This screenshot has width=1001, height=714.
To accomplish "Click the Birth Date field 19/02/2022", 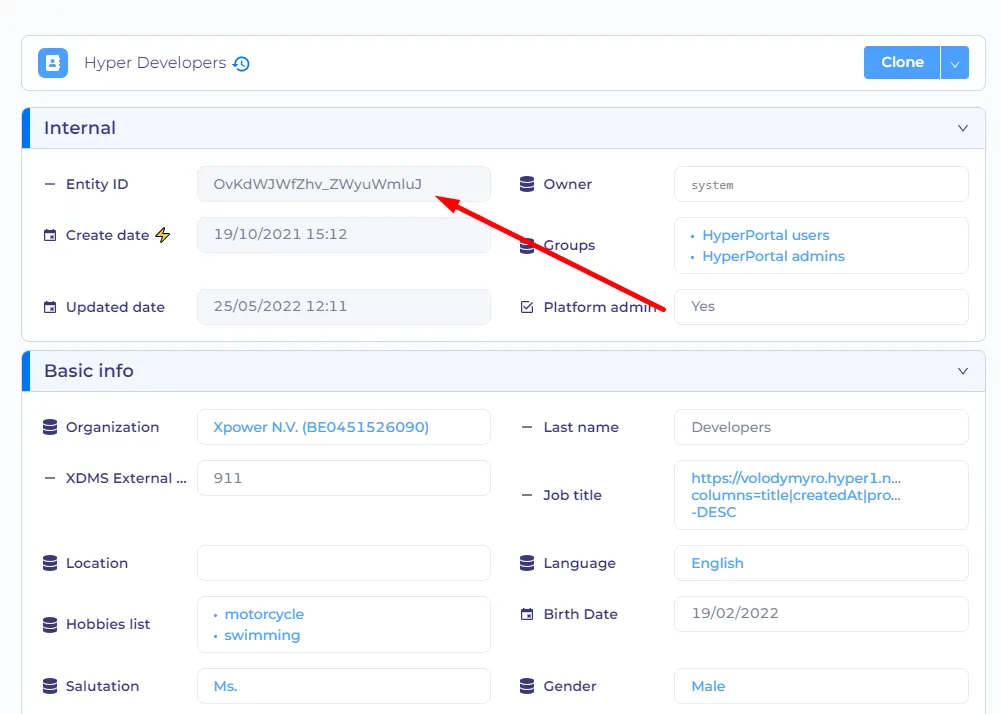I will click(821, 614).
